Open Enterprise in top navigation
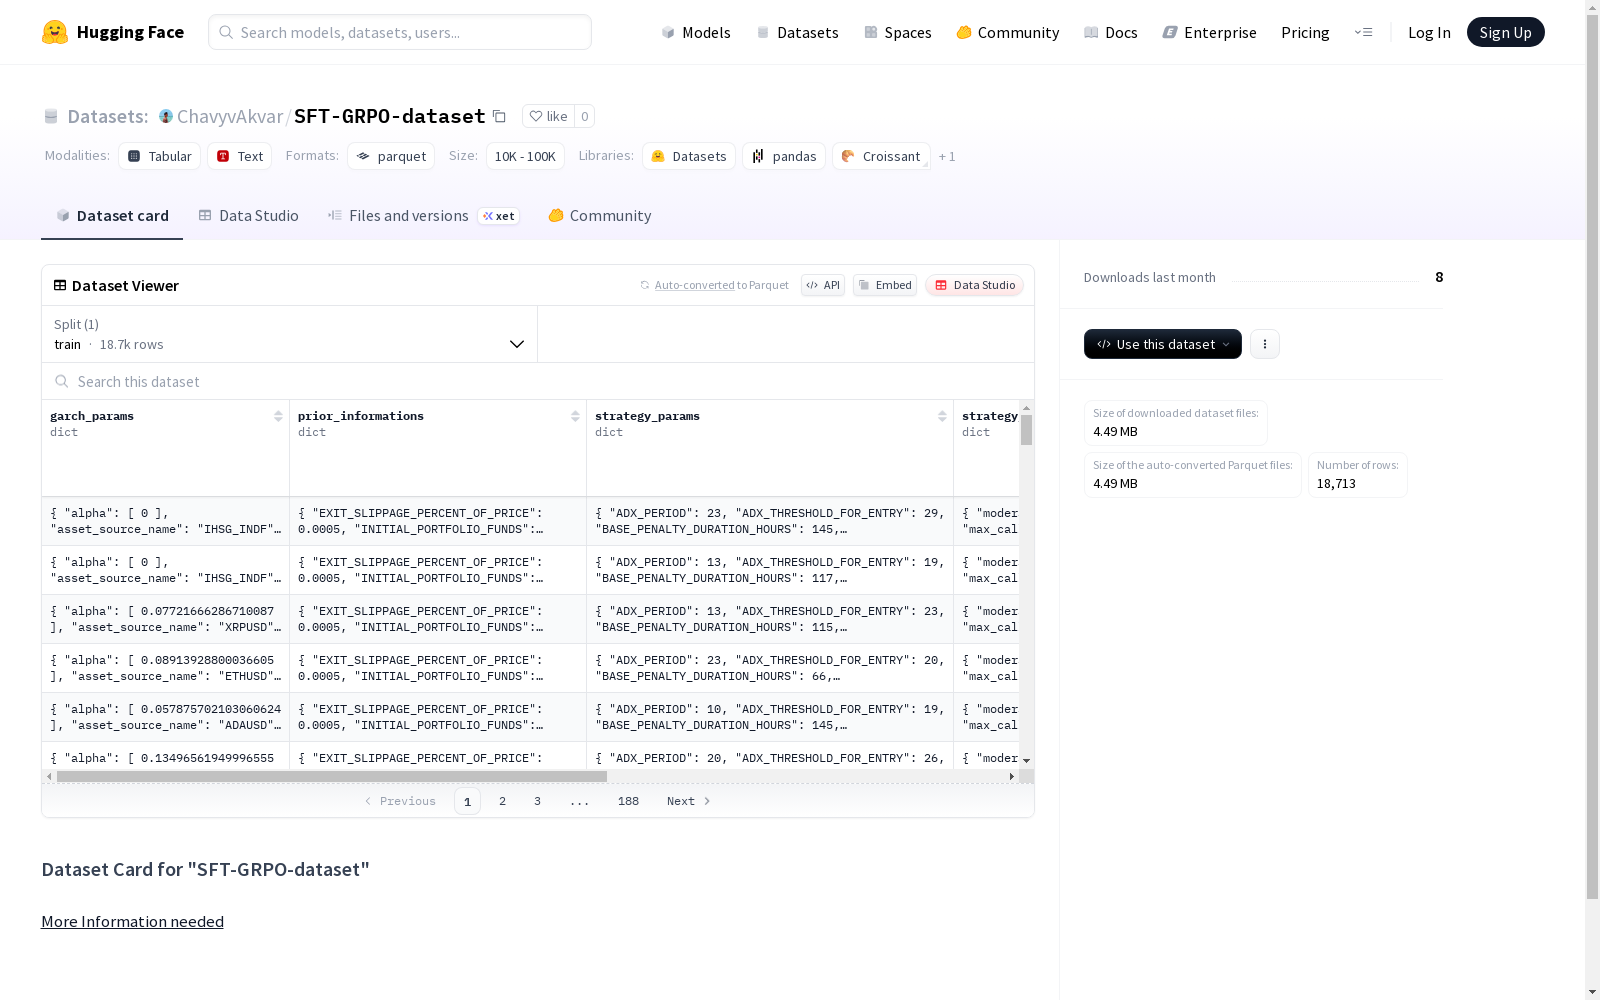This screenshot has width=1600, height=1000. [x=1209, y=32]
